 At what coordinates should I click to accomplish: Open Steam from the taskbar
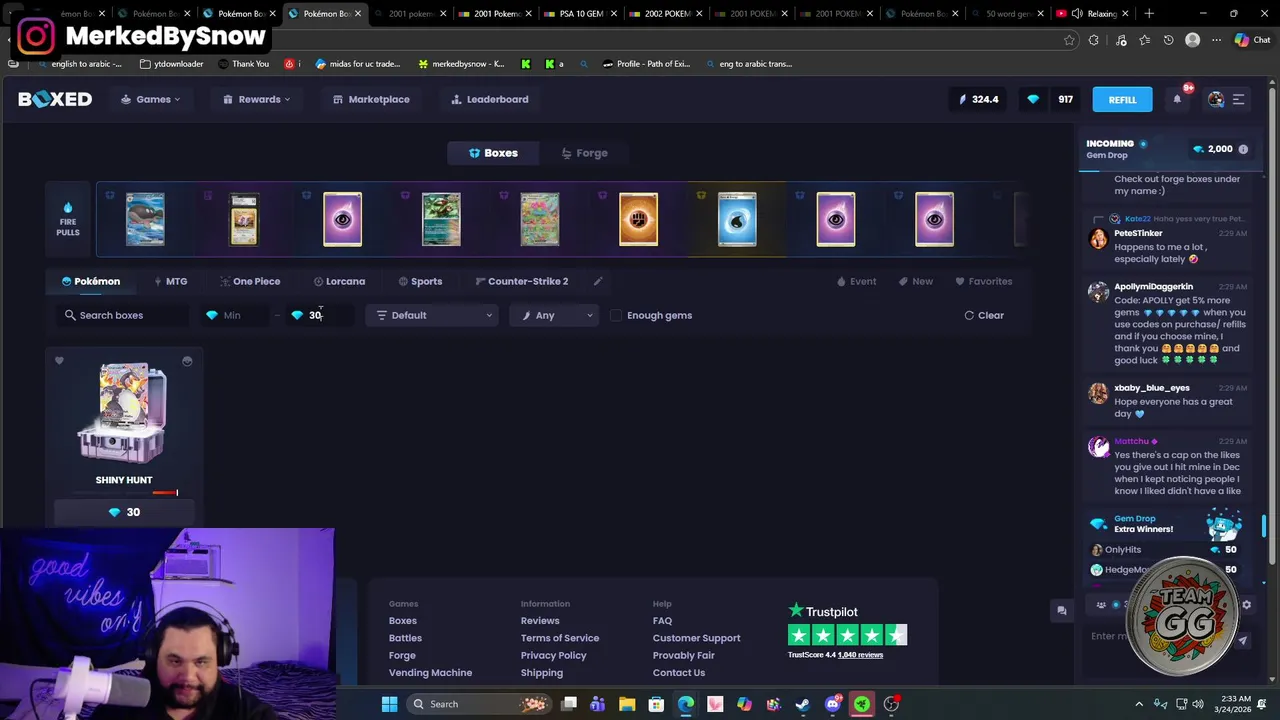pyautogui.click(x=802, y=704)
